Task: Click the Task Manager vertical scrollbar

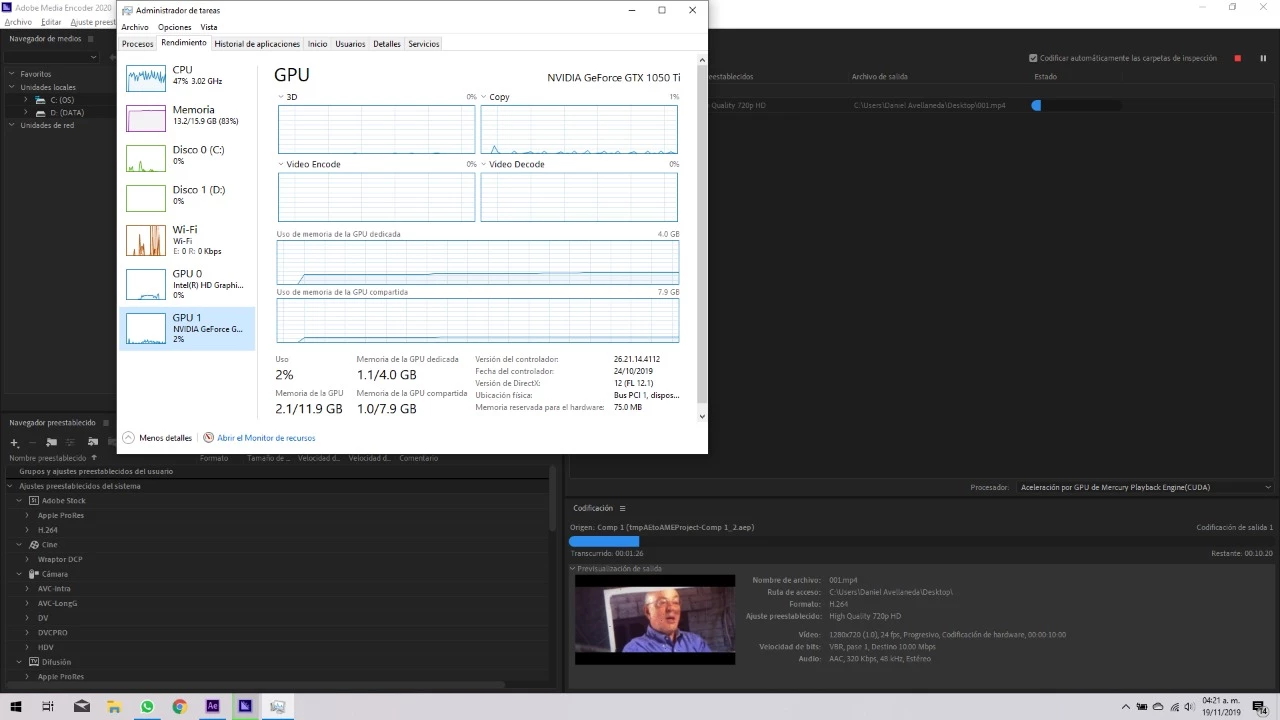Action: click(x=702, y=238)
